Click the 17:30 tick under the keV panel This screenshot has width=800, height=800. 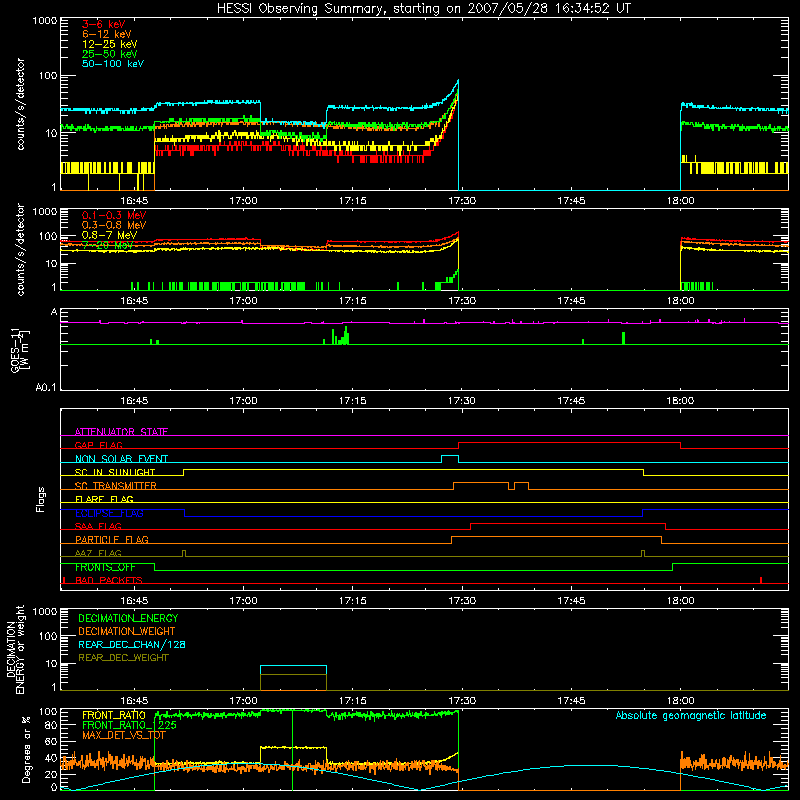462,201
